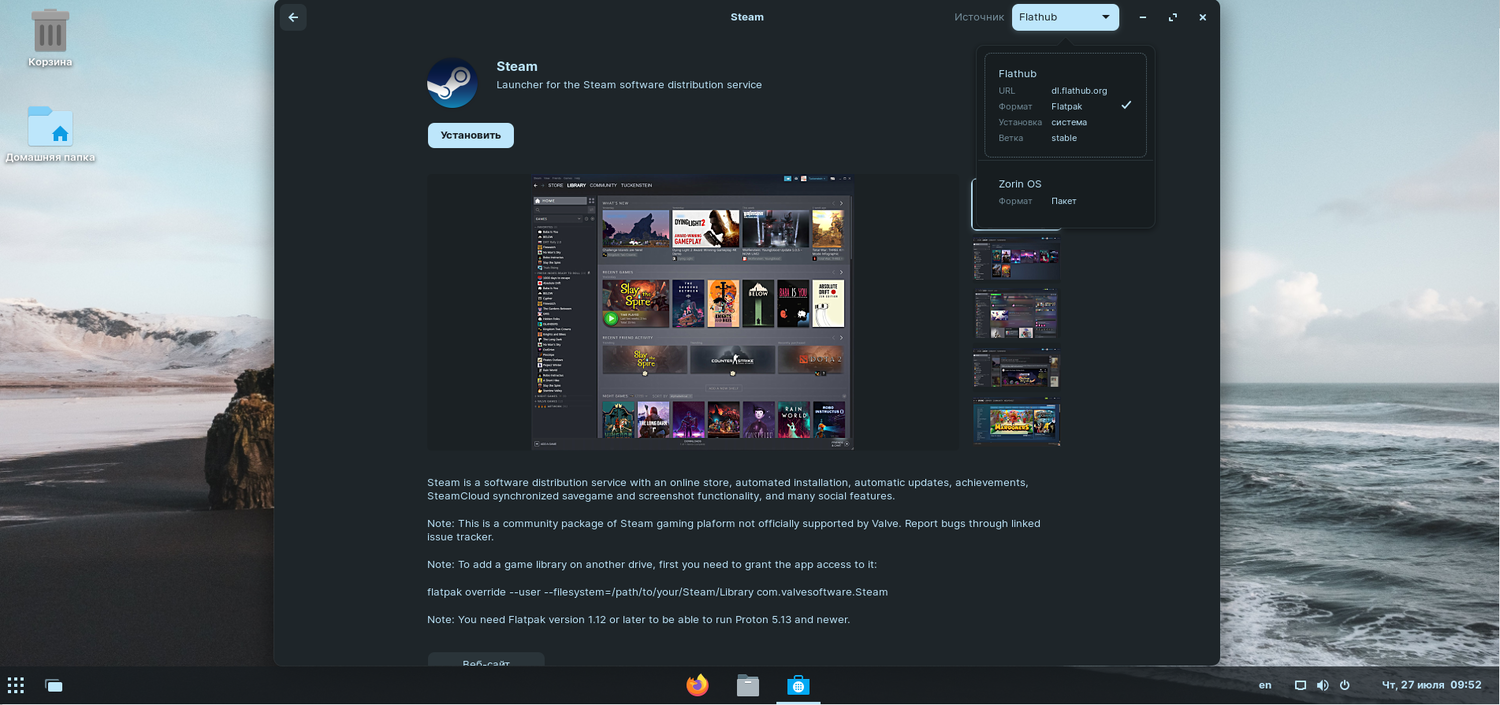Open the volume control in system tray
The image size is (1500, 705).
tap(1323, 685)
